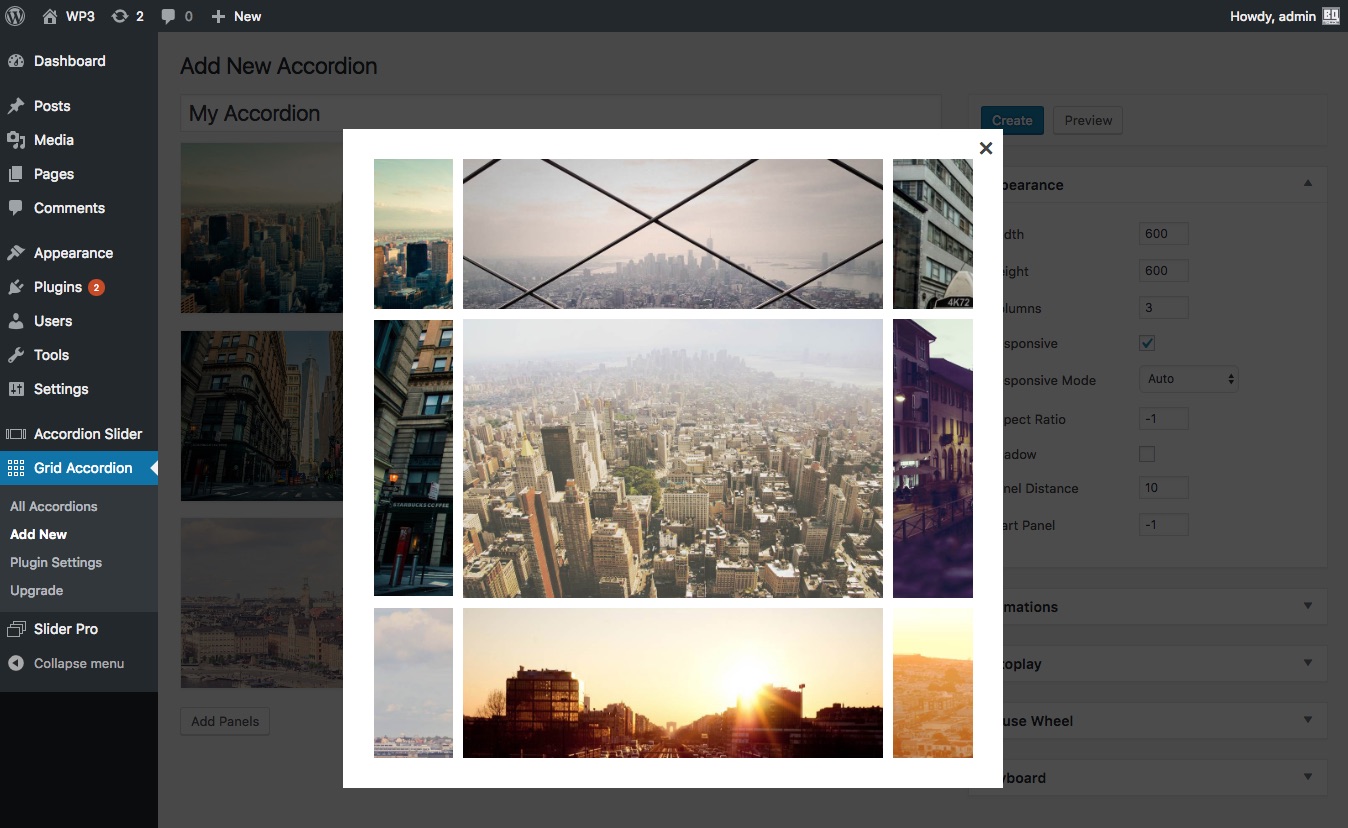1348x828 pixels.
Task: Open the Responsive Mode Auto dropdown
Action: (1189, 379)
